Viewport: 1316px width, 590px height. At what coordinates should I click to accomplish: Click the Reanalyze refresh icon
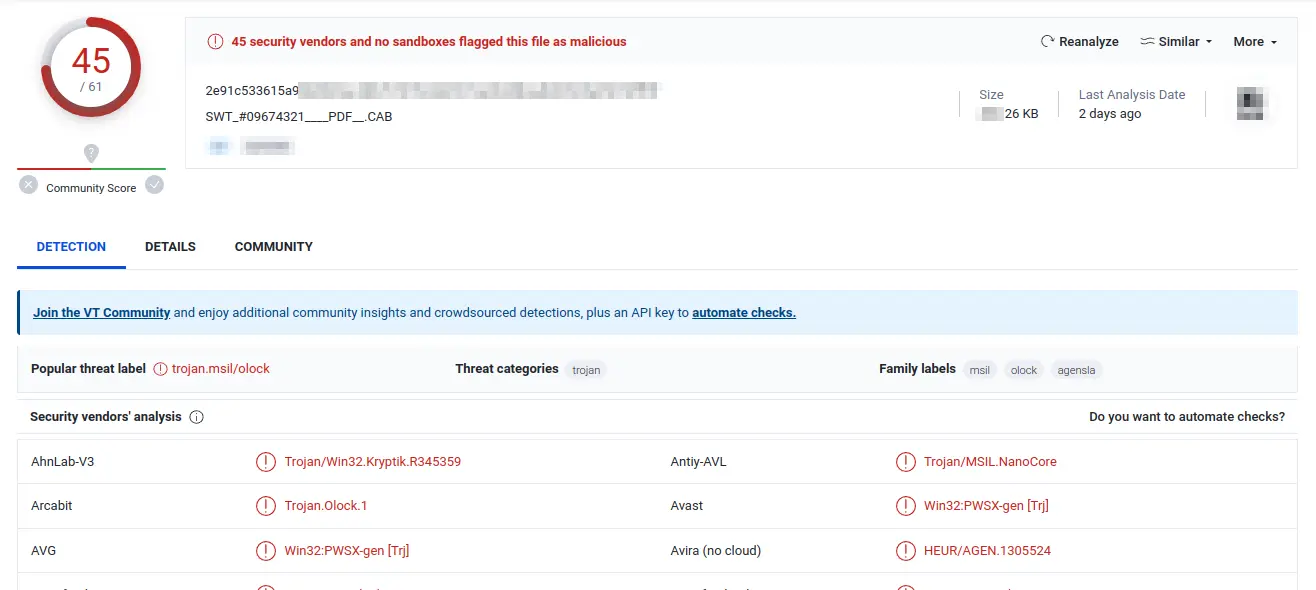coord(1048,42)
